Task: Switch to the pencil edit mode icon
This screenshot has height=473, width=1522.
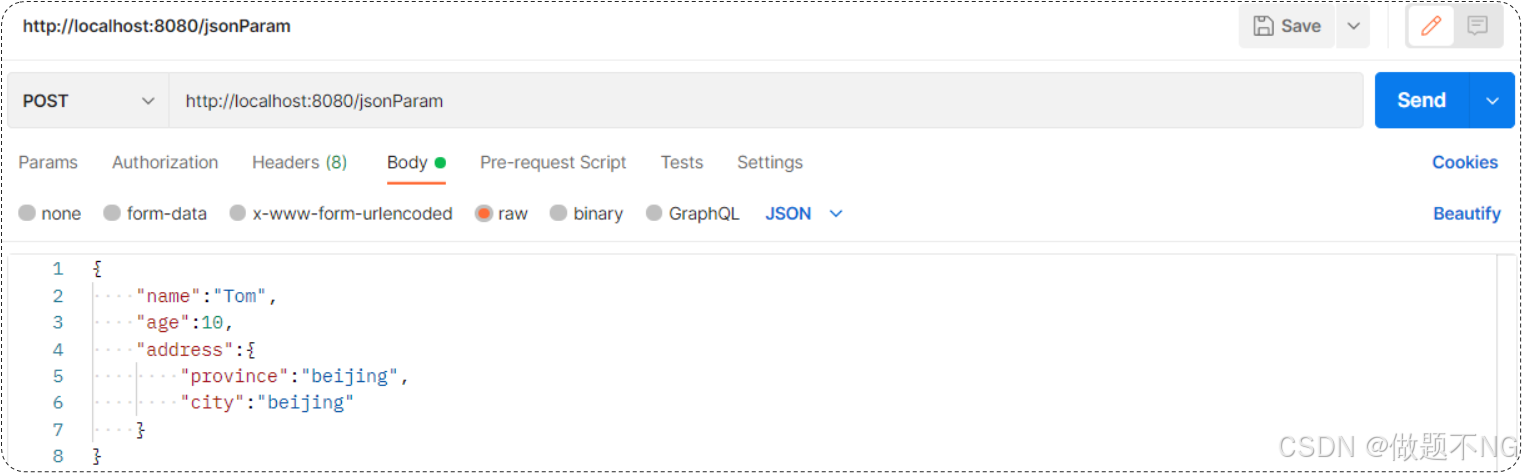Action: point(1431,26)
